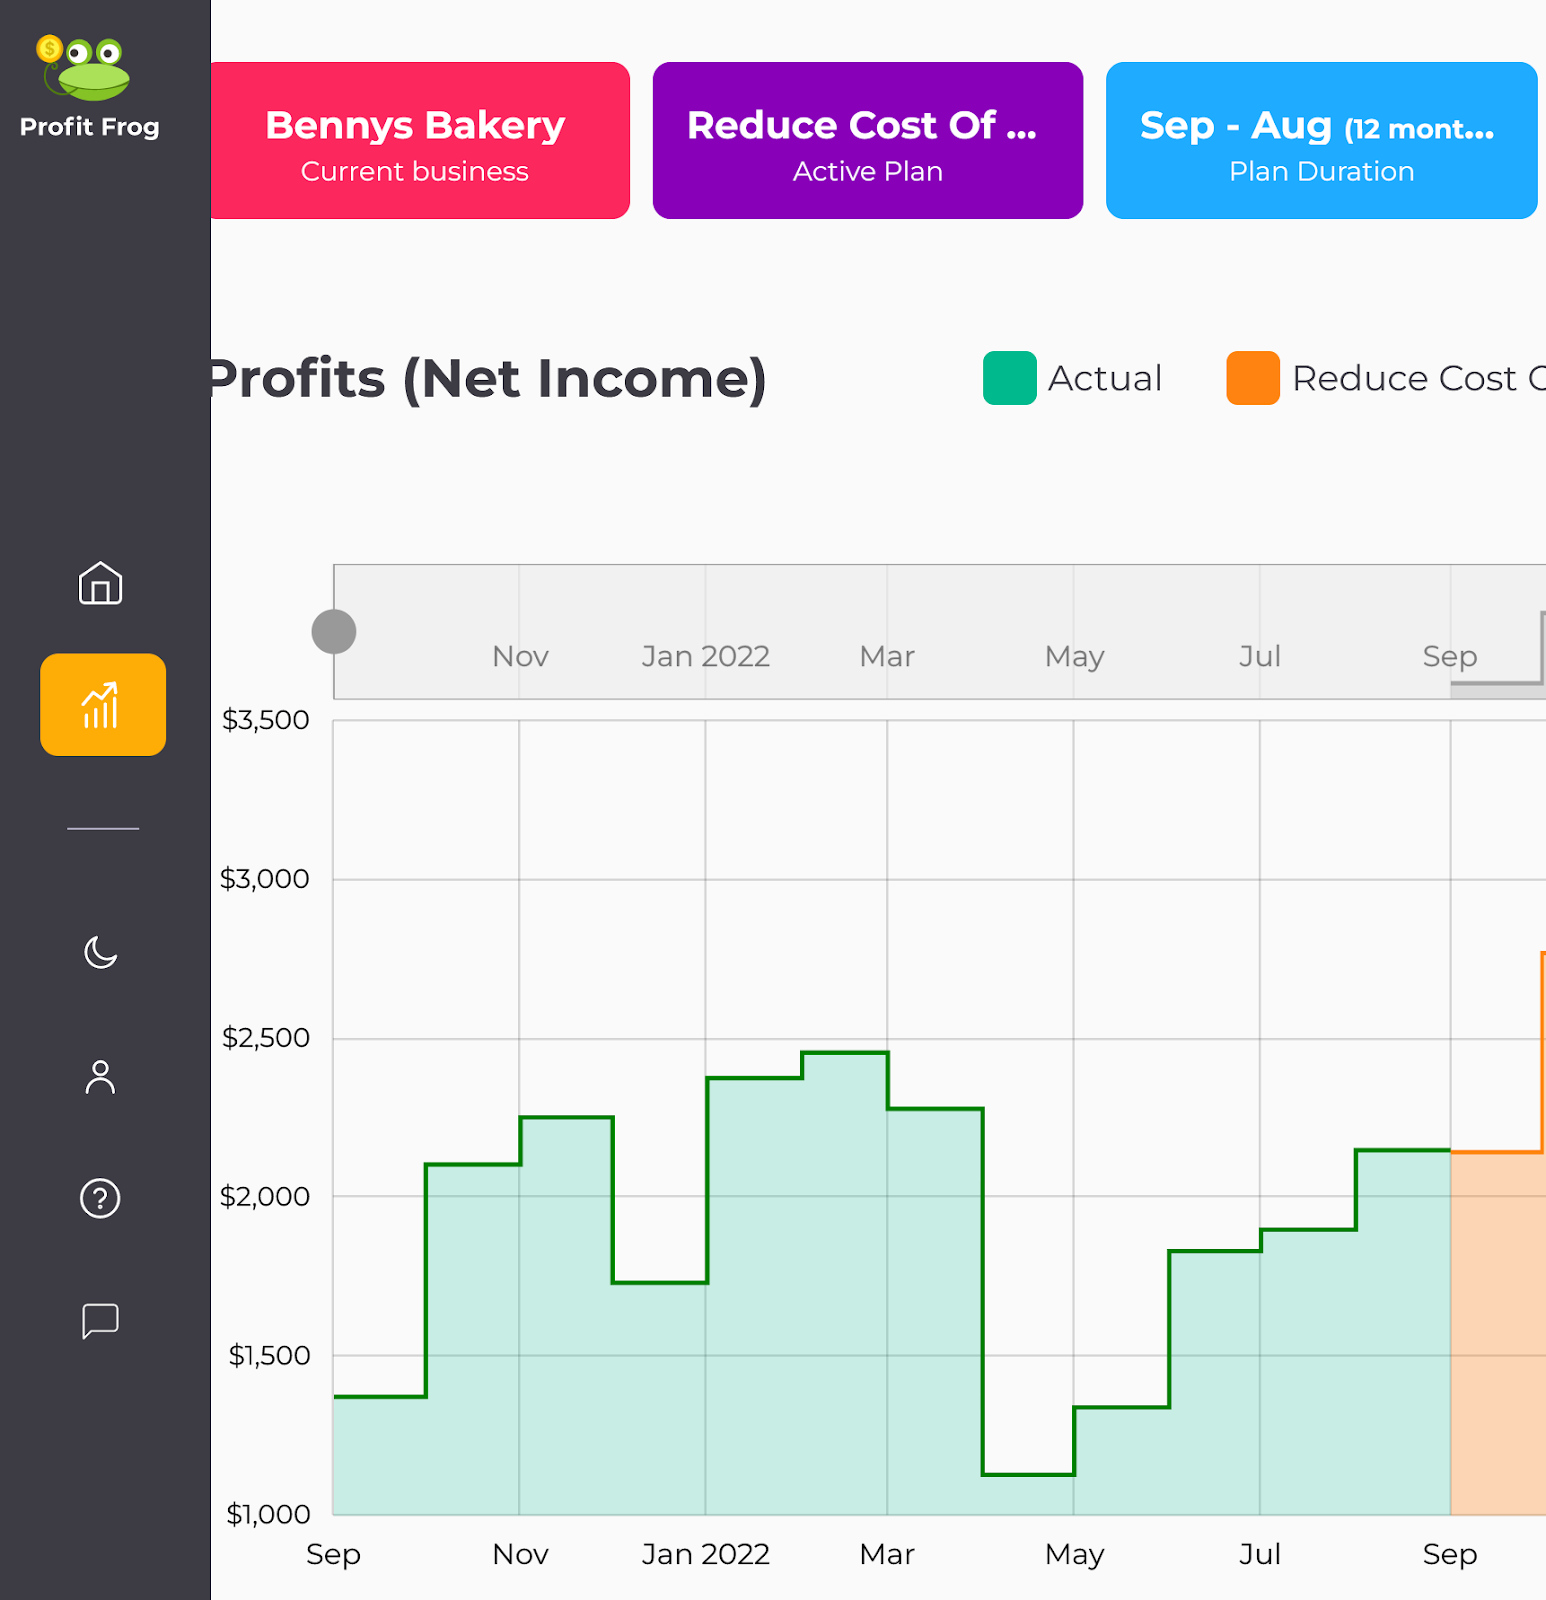Toggle the orange Reduce Cost legend swatch

tap(1253, 378)
